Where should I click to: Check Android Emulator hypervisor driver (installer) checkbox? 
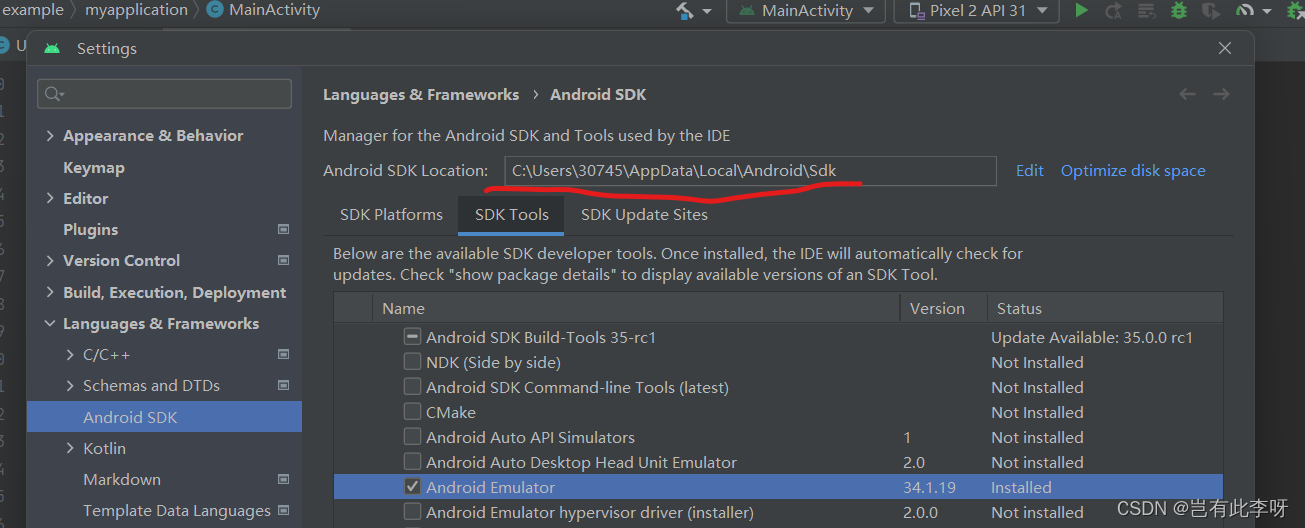(412, 512)
